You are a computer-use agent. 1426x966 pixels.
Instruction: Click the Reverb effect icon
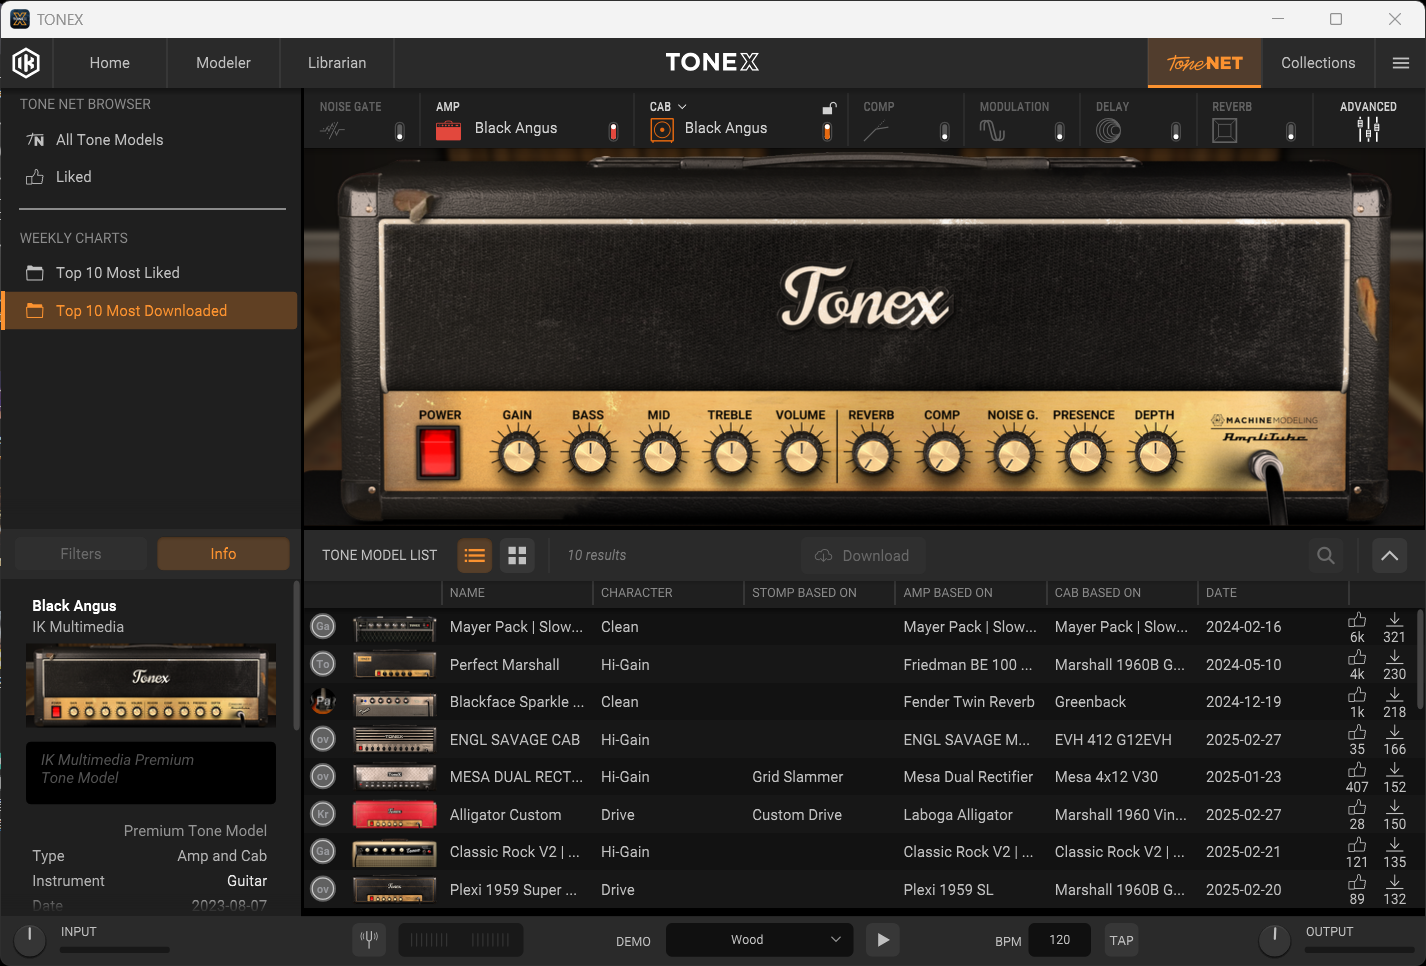1225,130
